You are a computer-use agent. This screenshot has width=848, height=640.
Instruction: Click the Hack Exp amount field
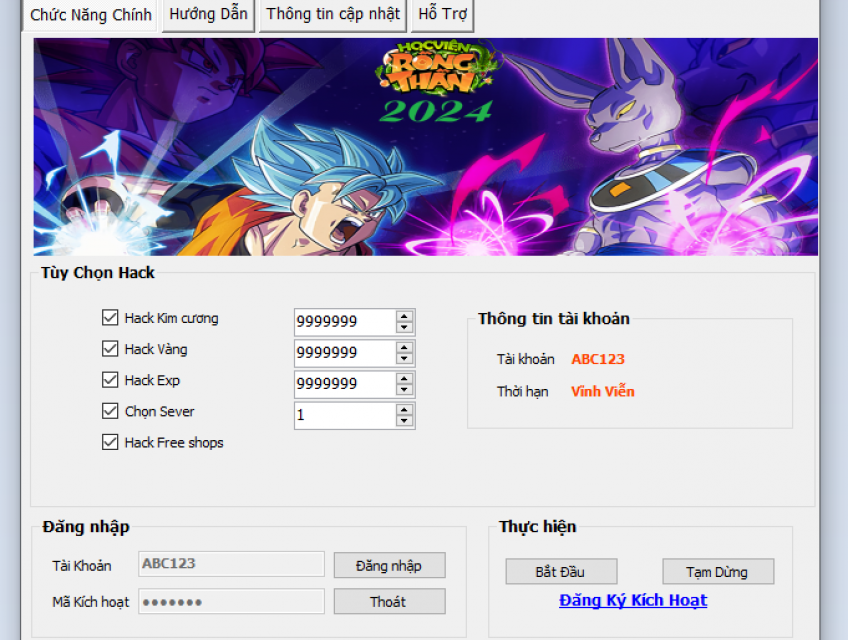(345, 384)
